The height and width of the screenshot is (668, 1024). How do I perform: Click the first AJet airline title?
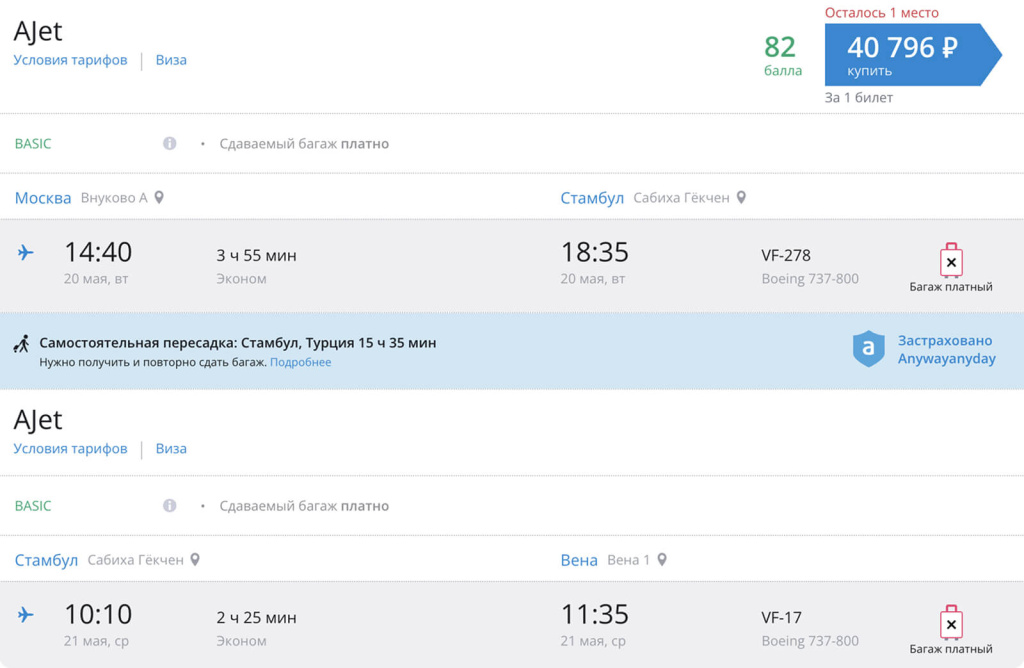[x=38, y=31]
